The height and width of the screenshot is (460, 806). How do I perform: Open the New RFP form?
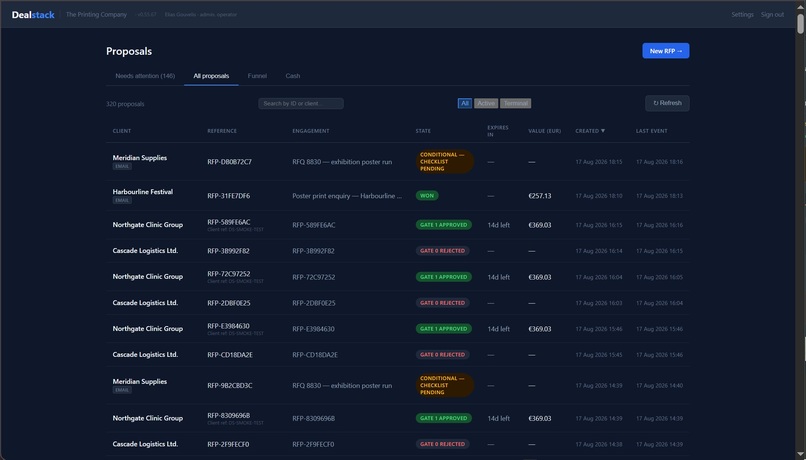[666, 51]
